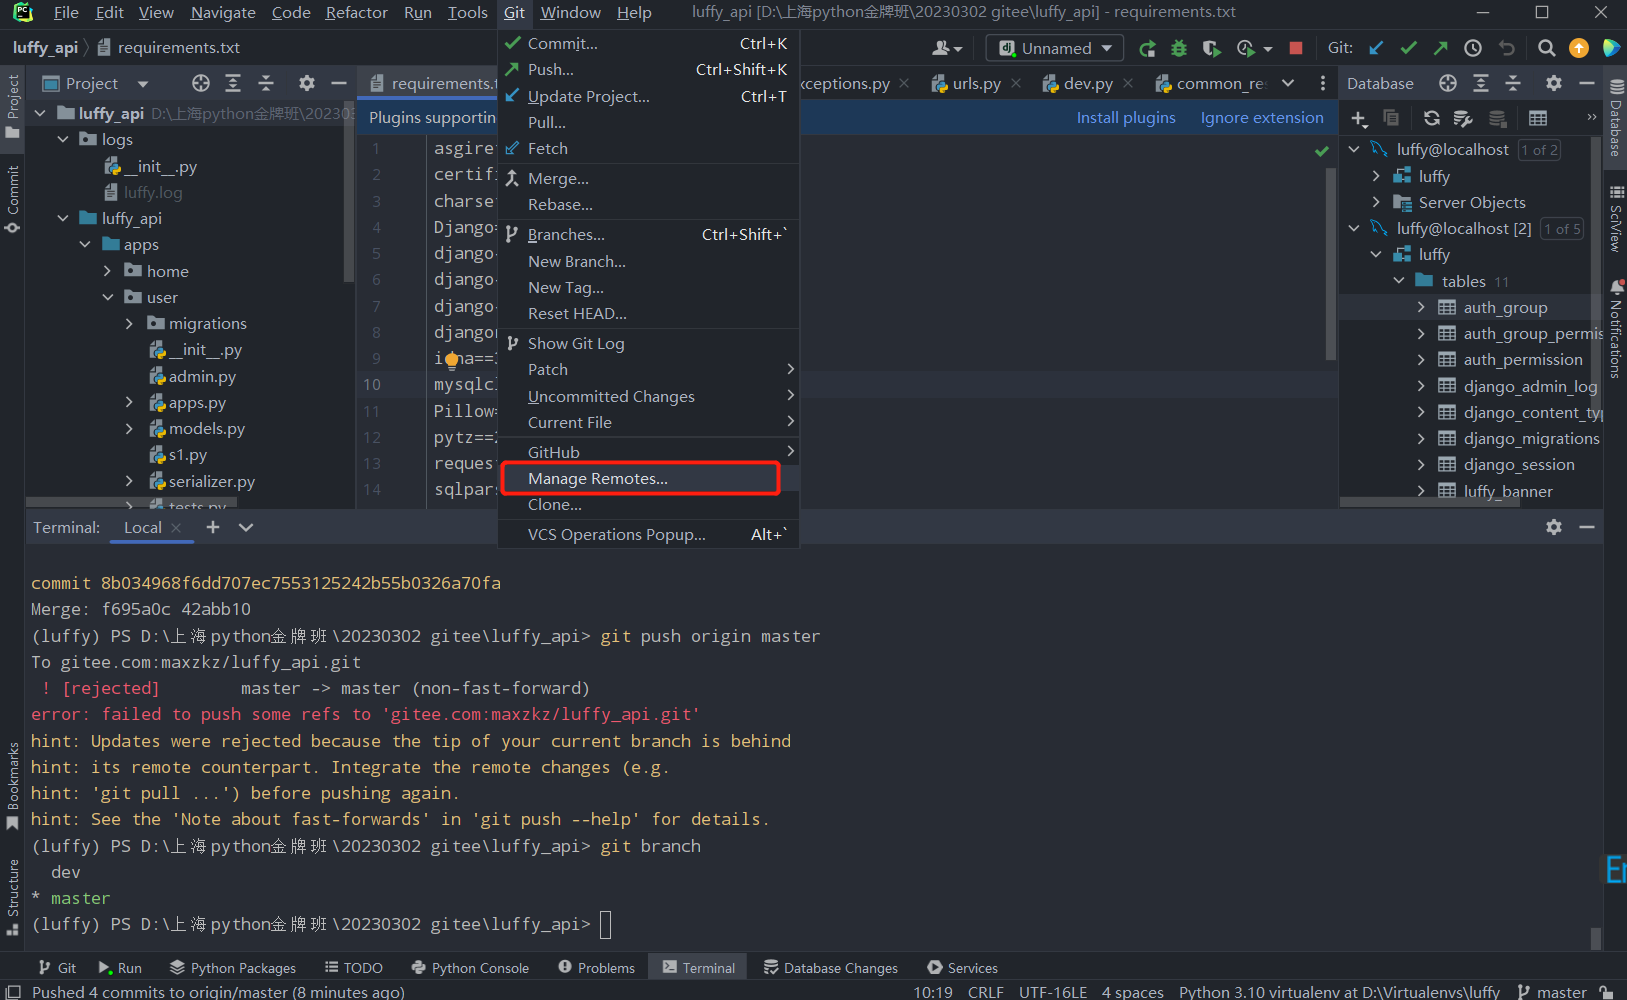Show hidden editor tabs dropdown chevron
The width and height of the screenshot is (1627, 1000).
tap(1288, 83)
